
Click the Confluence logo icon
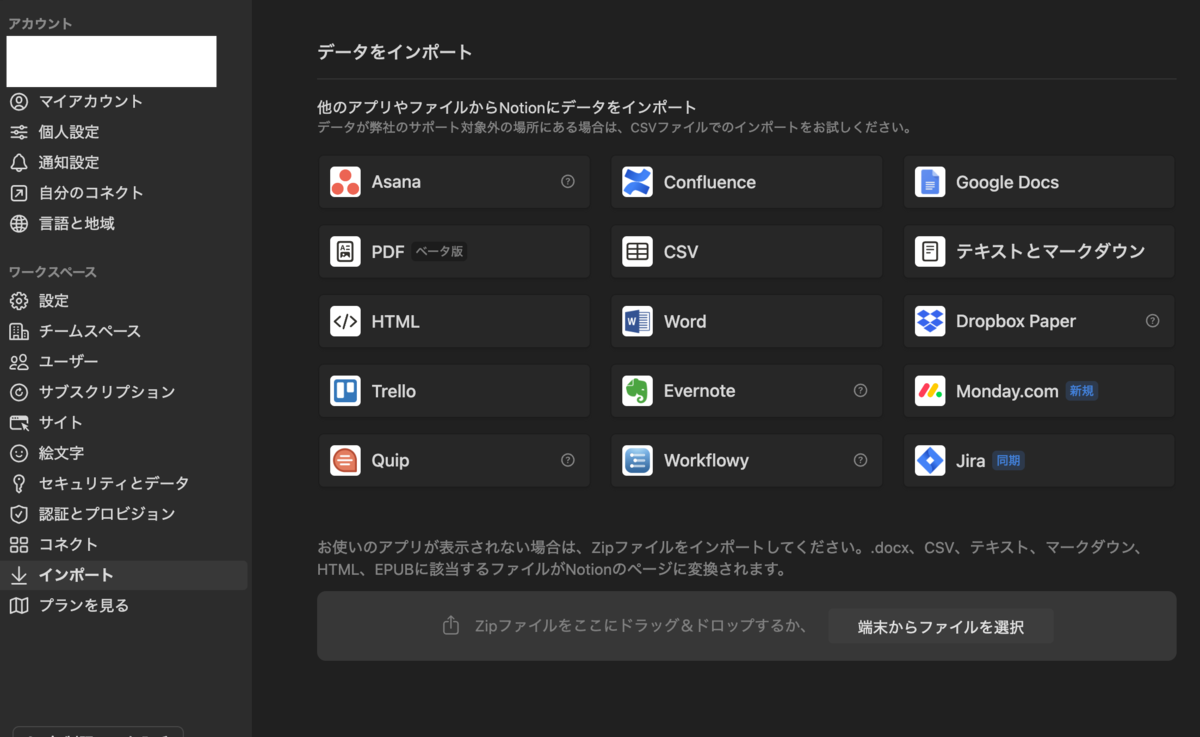pos(637,182)
